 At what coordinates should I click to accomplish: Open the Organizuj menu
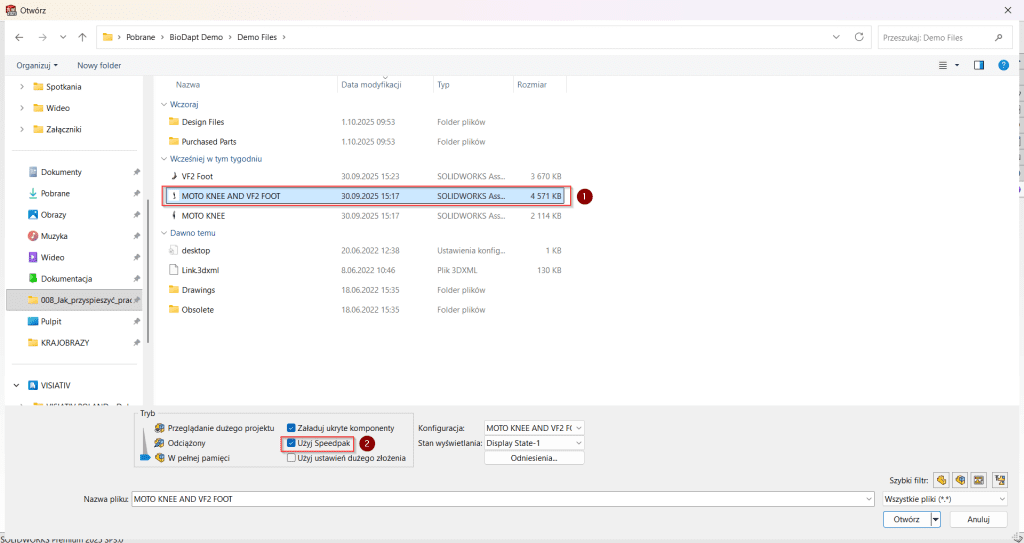click(37, 65)
